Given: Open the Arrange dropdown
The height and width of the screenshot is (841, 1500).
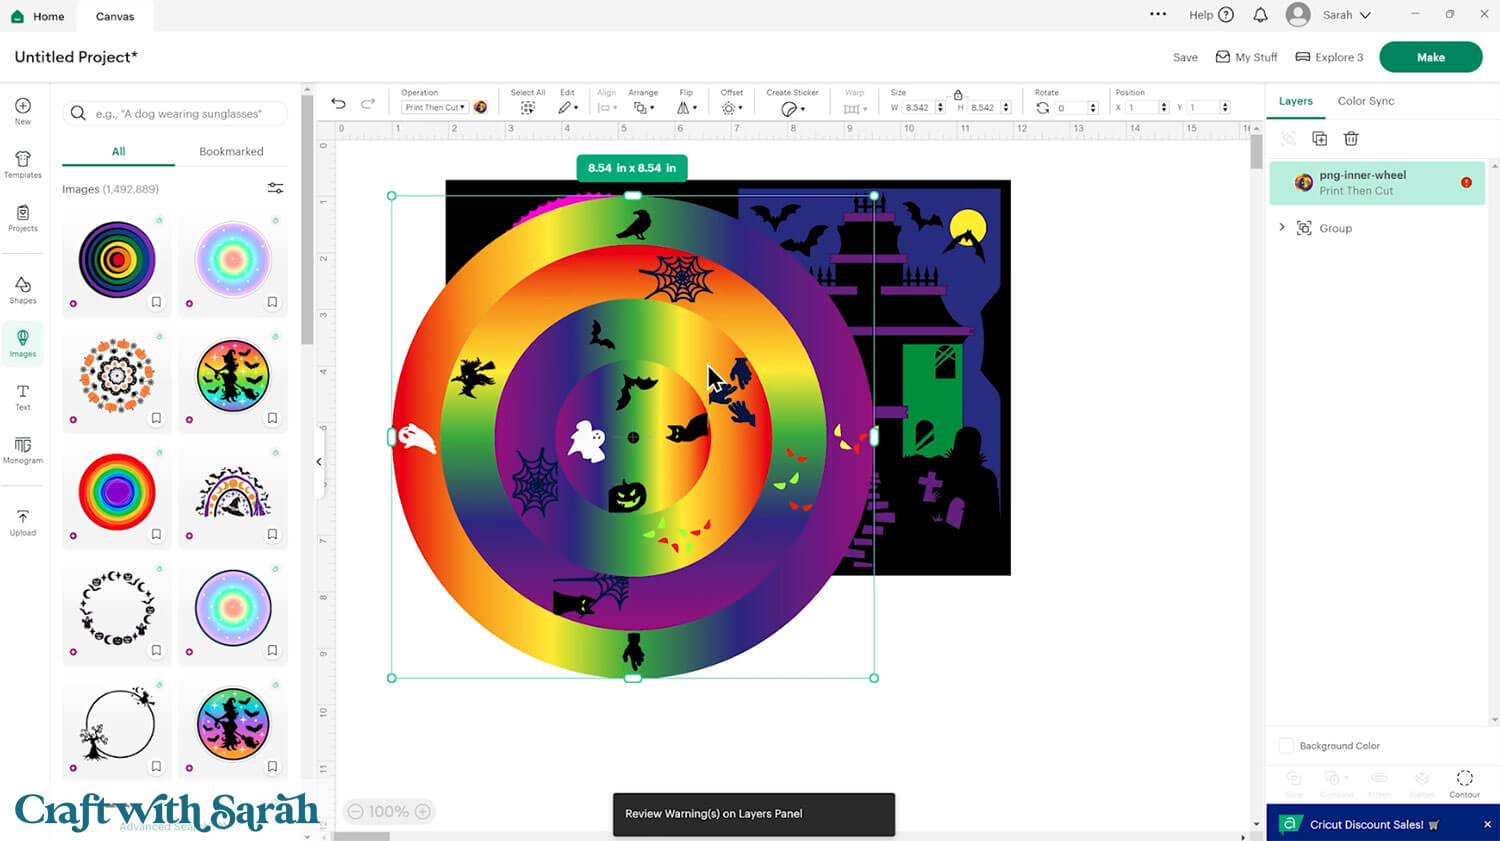Looking at the screenshot, I should tap(643, 107).
